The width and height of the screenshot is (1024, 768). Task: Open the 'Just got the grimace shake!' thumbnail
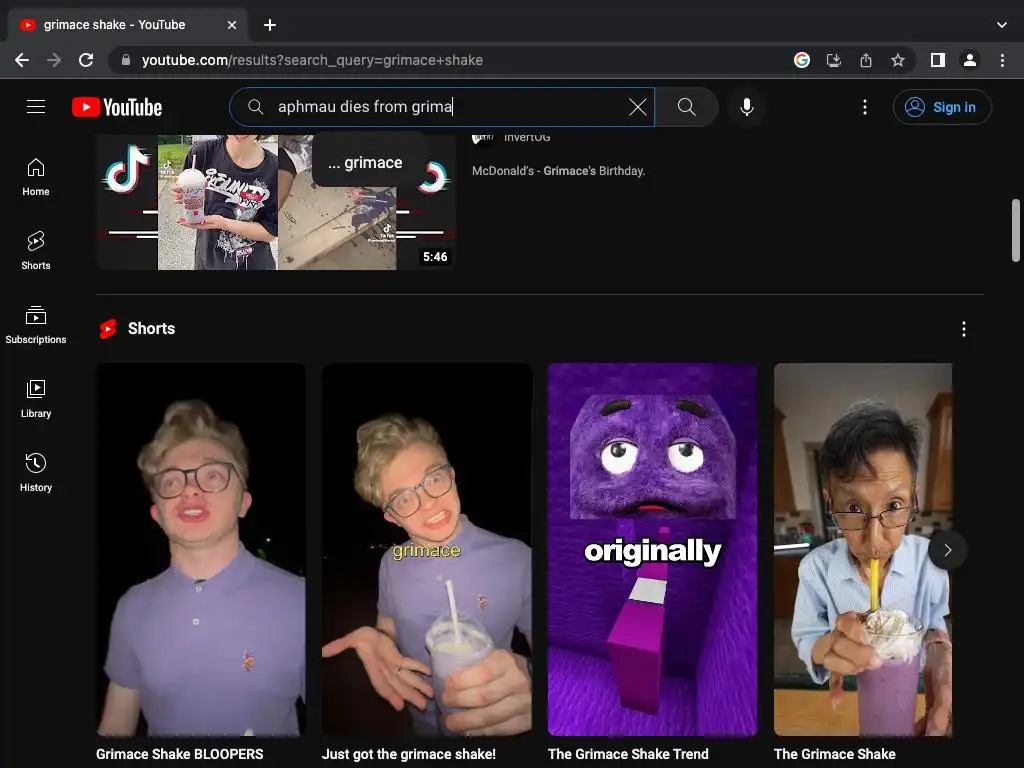coord(427,549)
